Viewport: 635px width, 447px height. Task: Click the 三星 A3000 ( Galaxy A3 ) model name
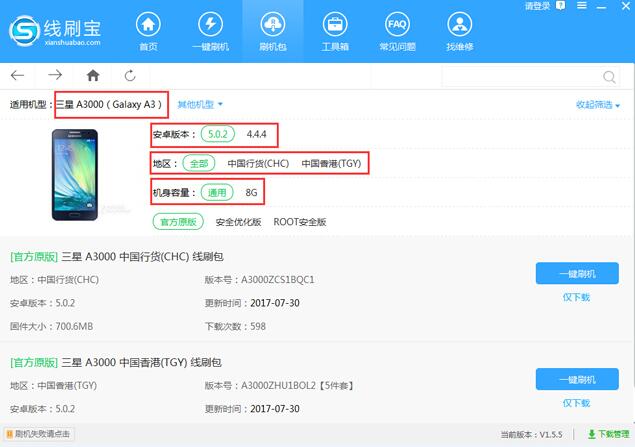[109, 104]
